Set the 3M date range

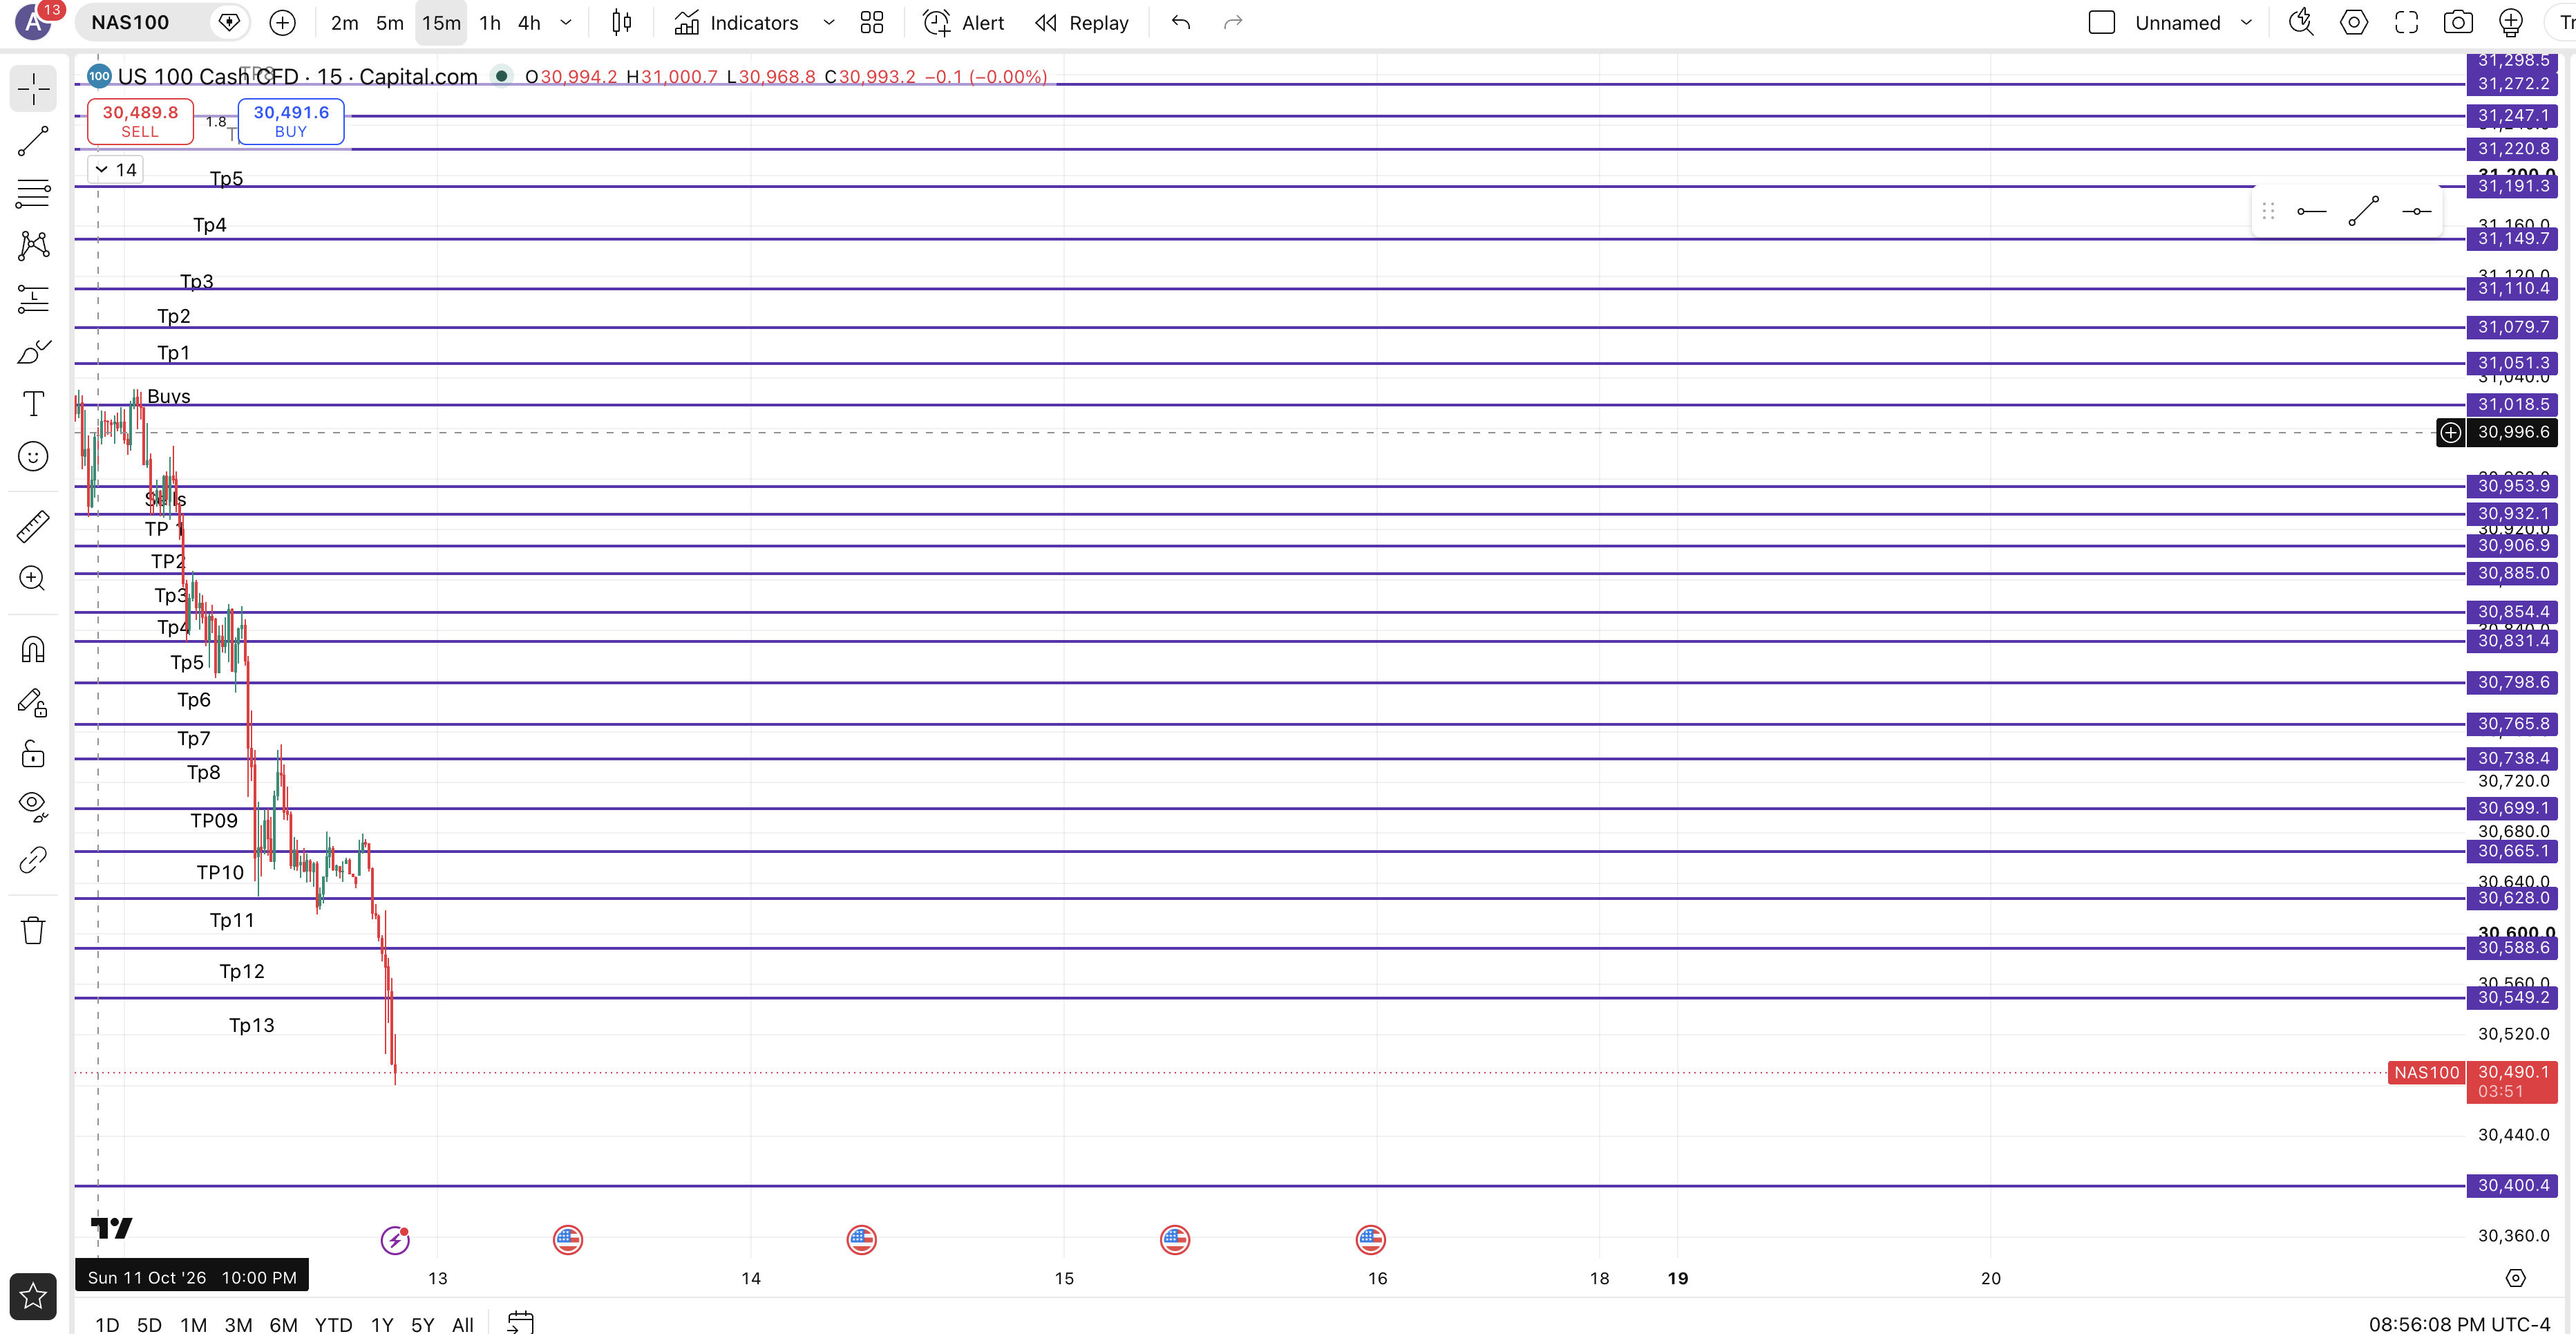point(238,1324)
